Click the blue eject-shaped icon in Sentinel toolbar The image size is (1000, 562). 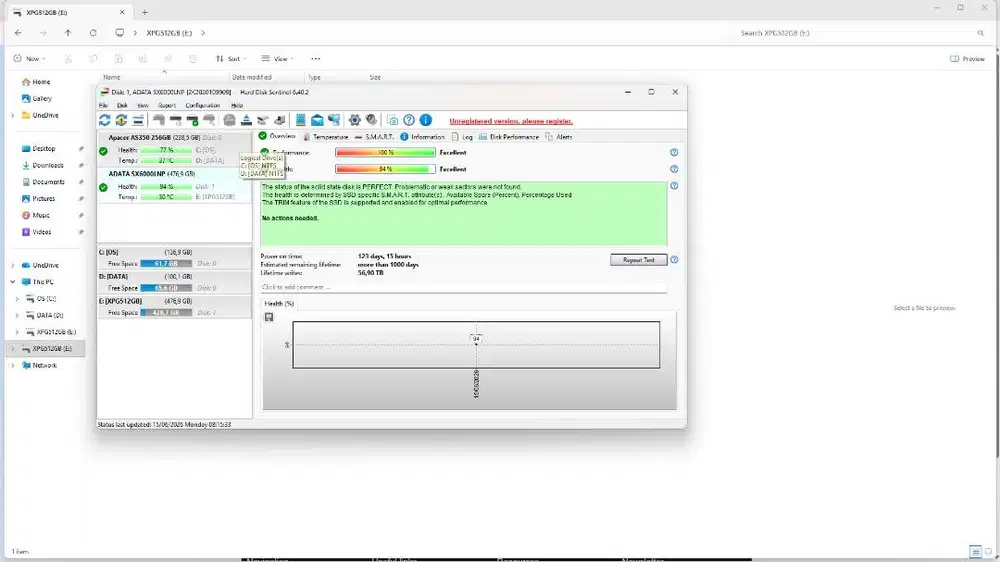pyautogui.click(x=246, y=120)
